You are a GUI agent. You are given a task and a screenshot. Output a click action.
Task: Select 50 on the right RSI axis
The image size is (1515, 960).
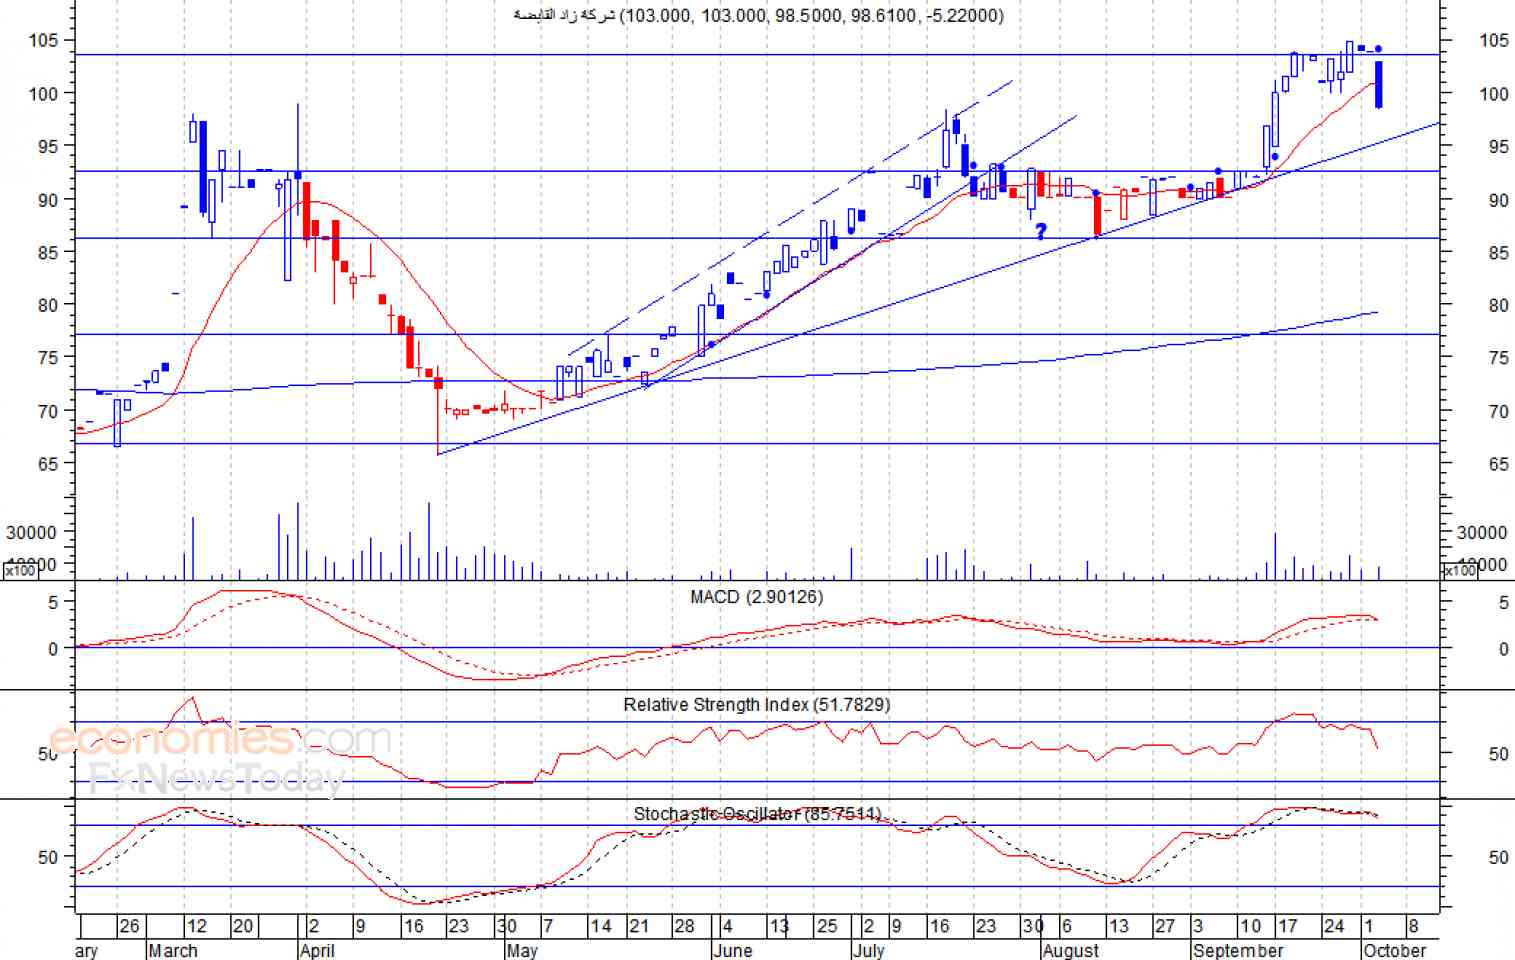click(1498, 754)
